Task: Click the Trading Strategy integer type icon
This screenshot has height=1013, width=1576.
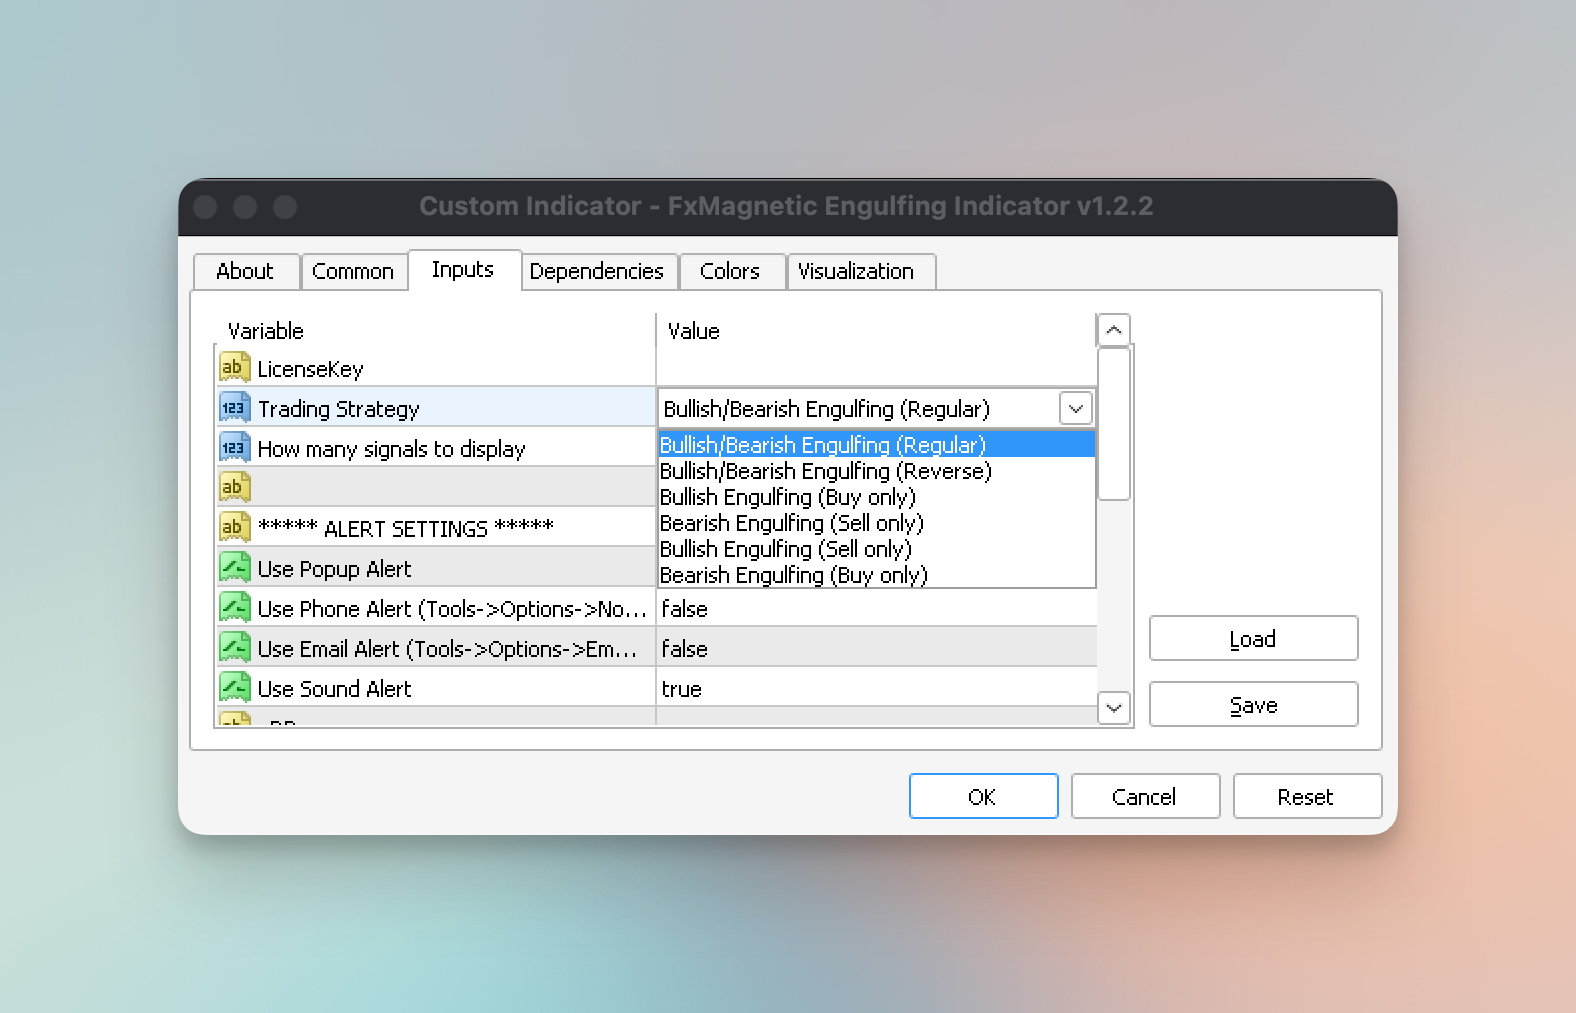Action: [234, 408]
